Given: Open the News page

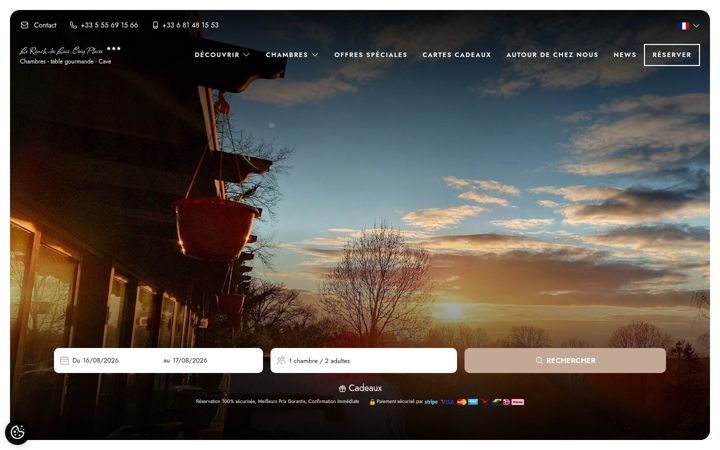Looking at the screenshot, I should pos(624,55).
